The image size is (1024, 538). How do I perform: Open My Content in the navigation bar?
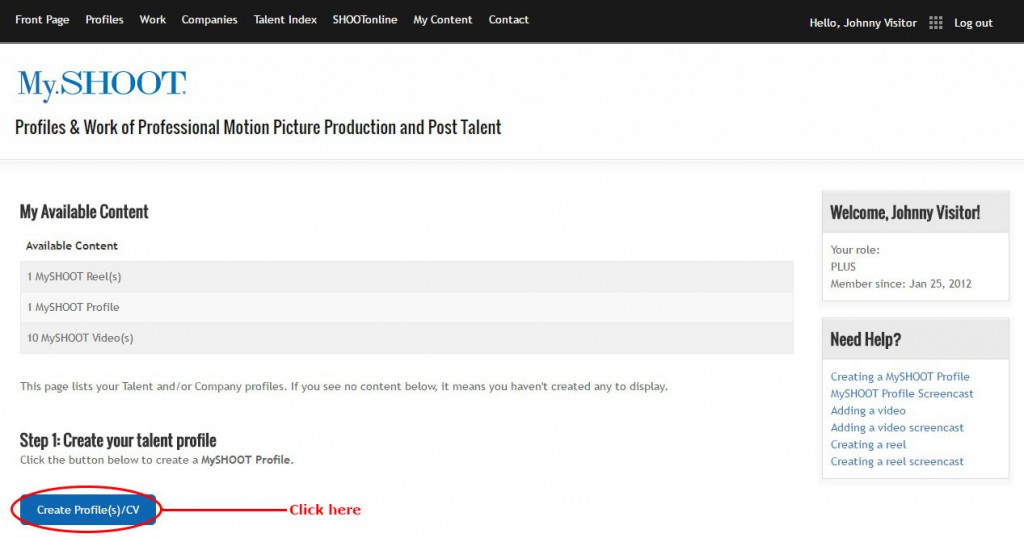point(442,20)
